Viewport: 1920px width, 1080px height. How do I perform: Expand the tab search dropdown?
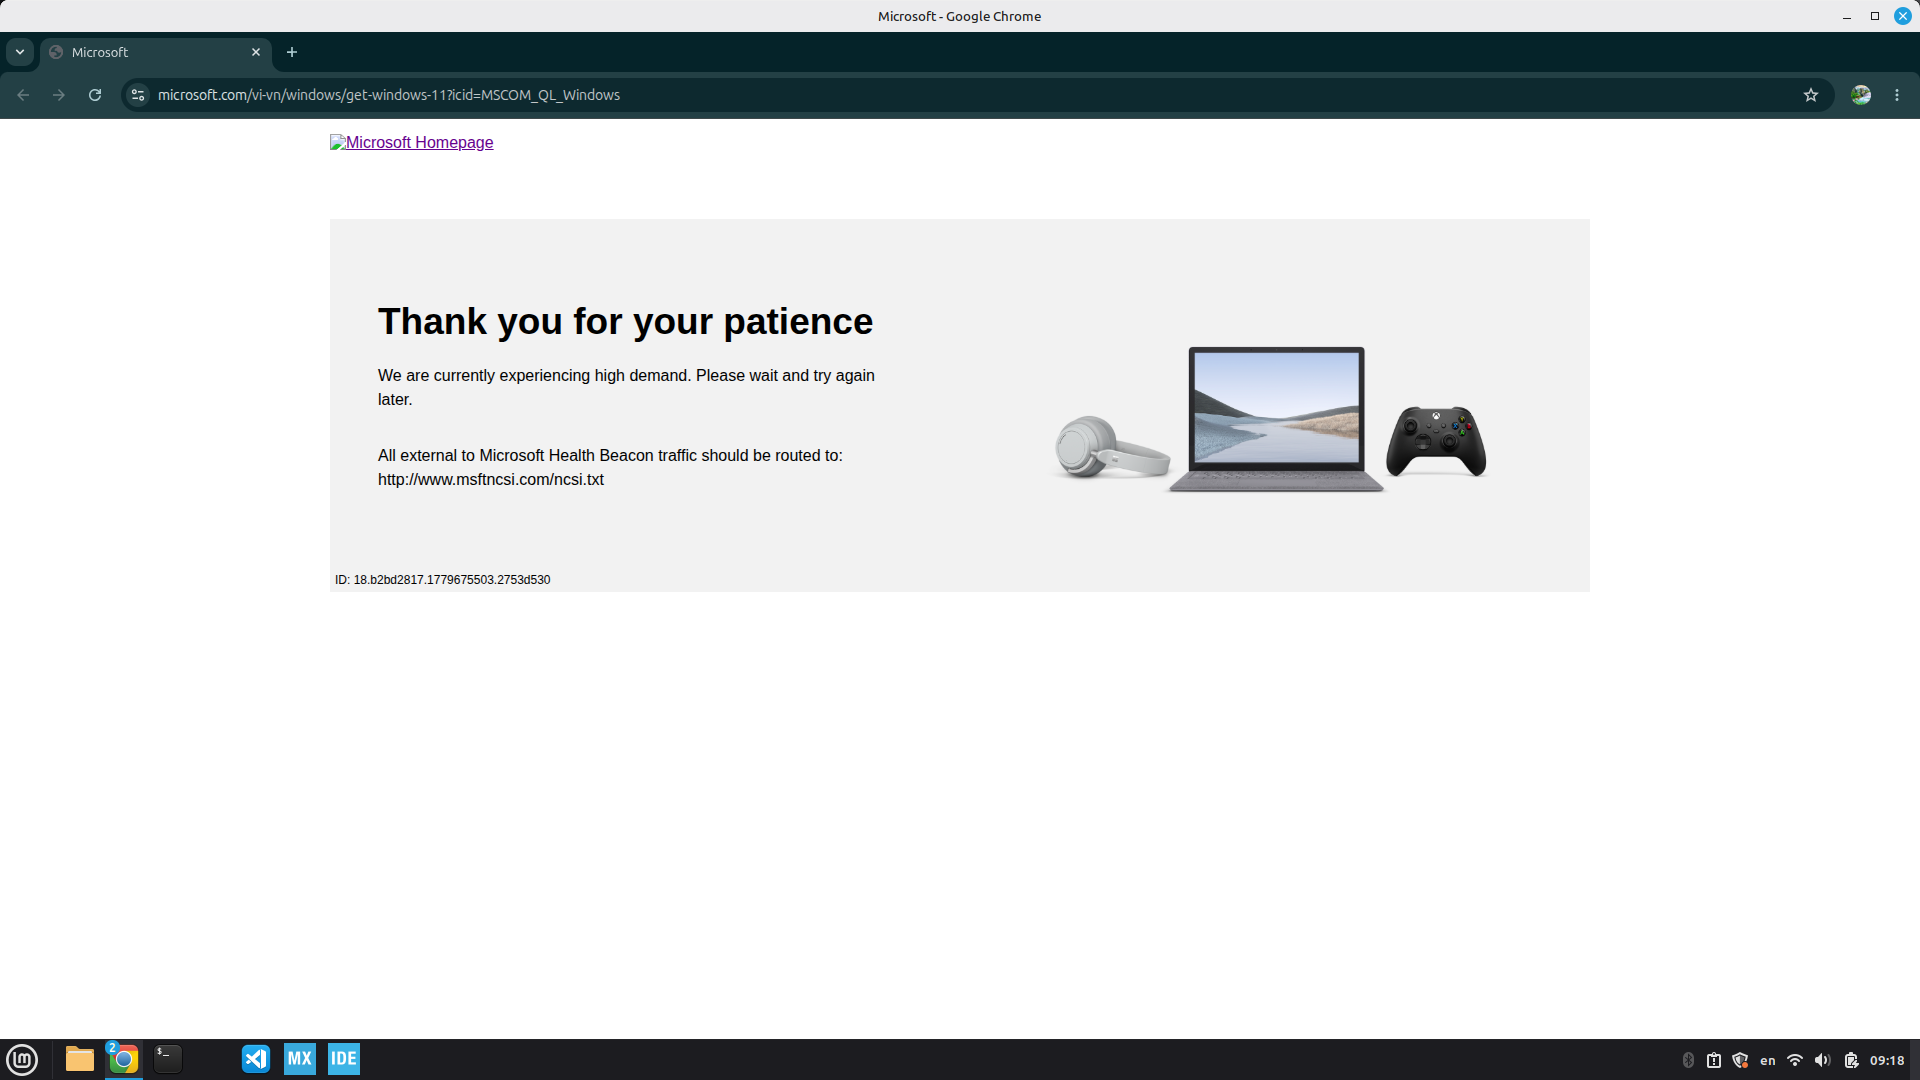20,52
